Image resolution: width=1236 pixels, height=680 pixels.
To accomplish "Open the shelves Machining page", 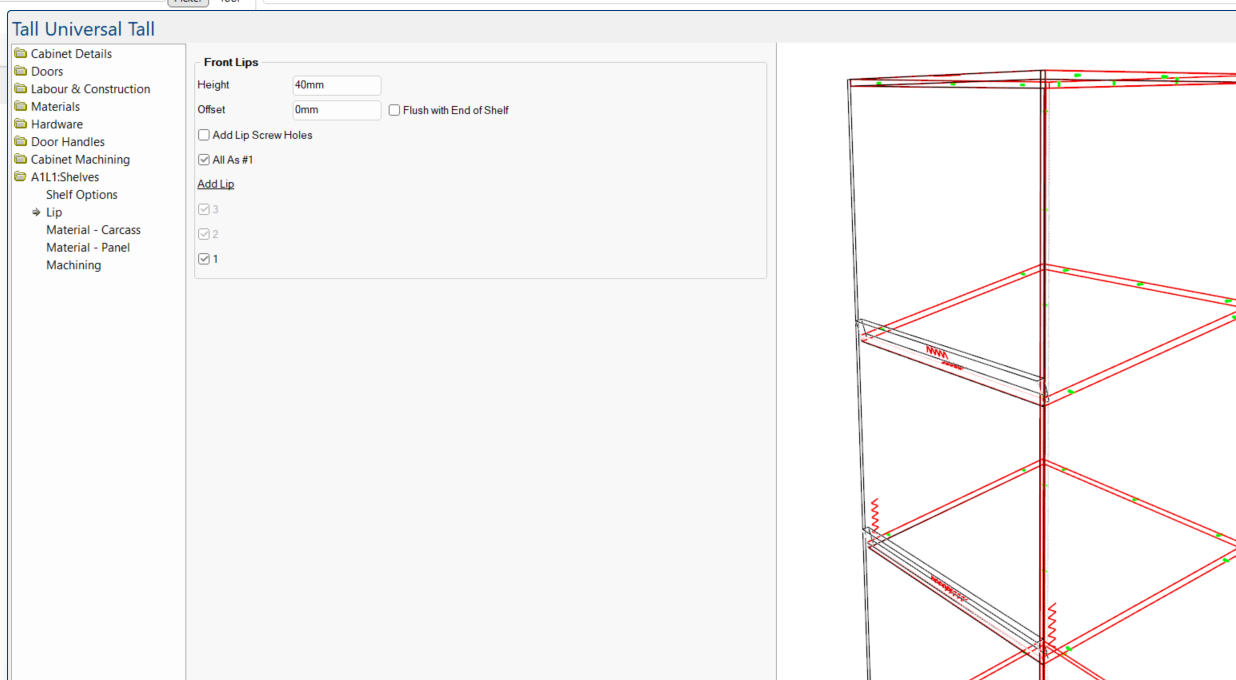I will [73, 265].
